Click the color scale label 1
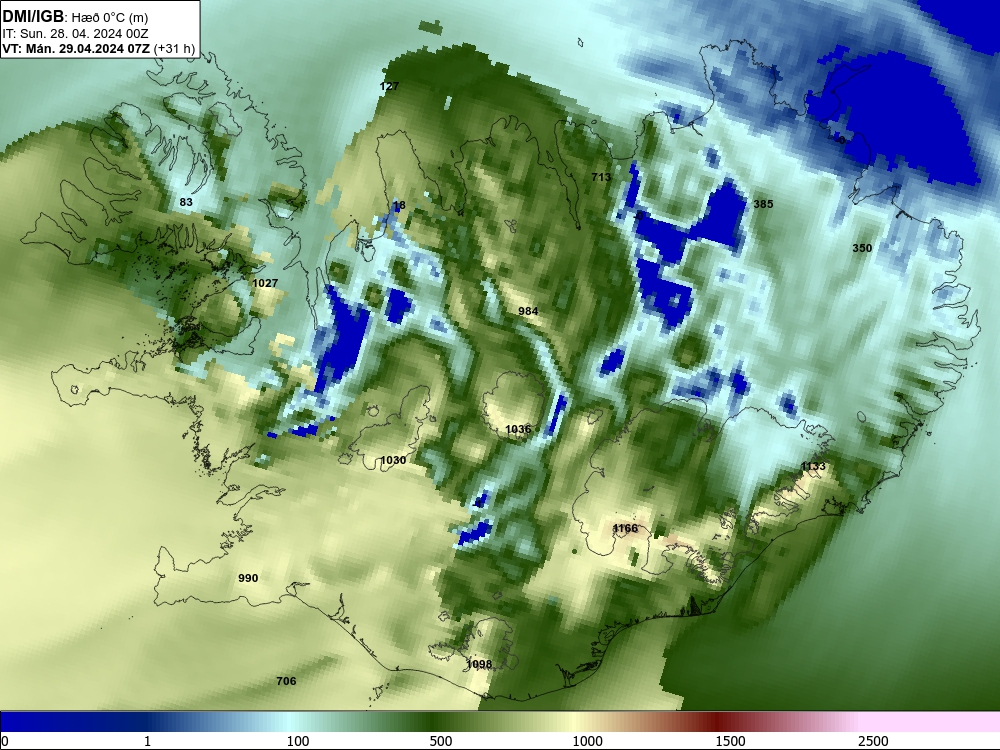 point(148,741)
